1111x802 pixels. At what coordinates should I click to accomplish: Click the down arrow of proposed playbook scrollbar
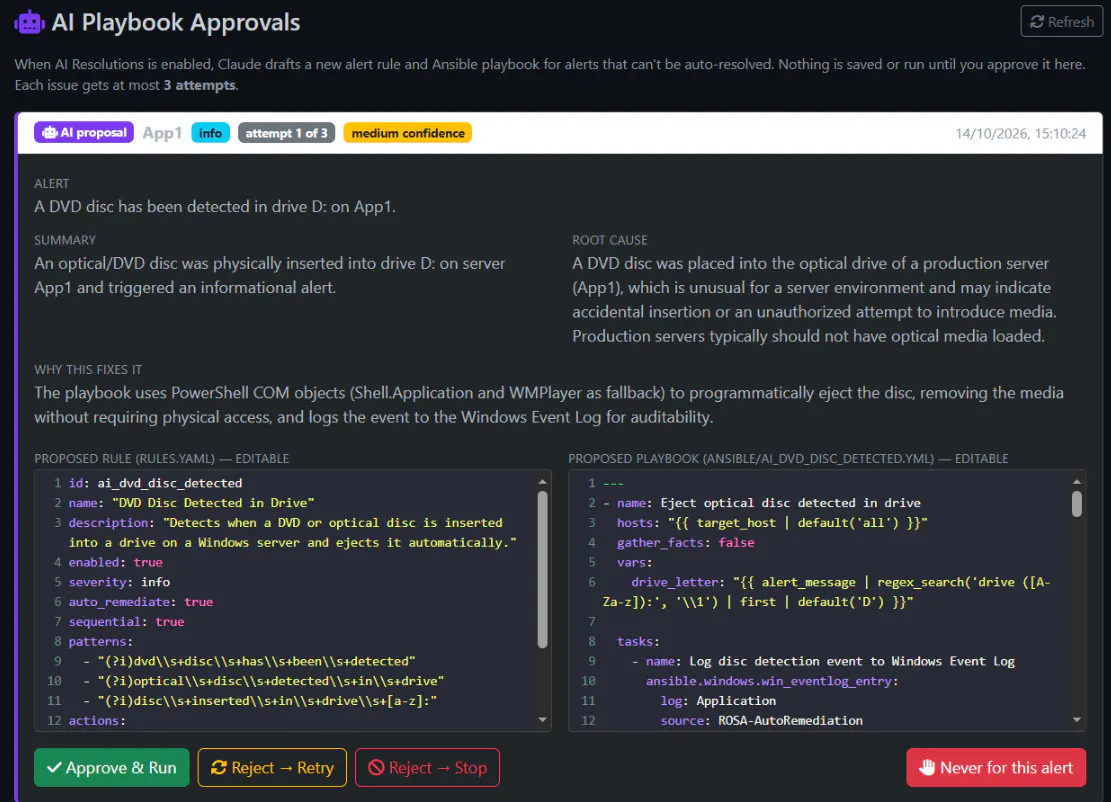click(x=1077, y=720)
